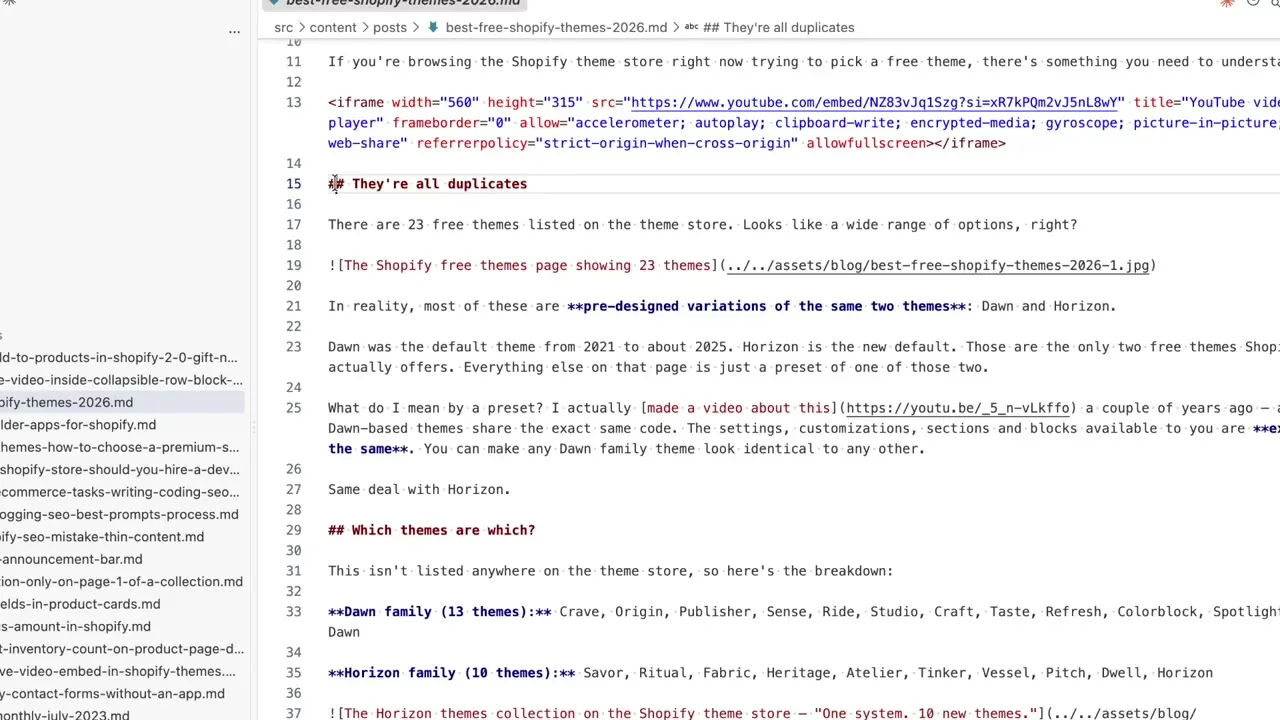Open the video-embed-in-shopify-themes file
The image size is (1280, 720).
(x=118, y=671)
